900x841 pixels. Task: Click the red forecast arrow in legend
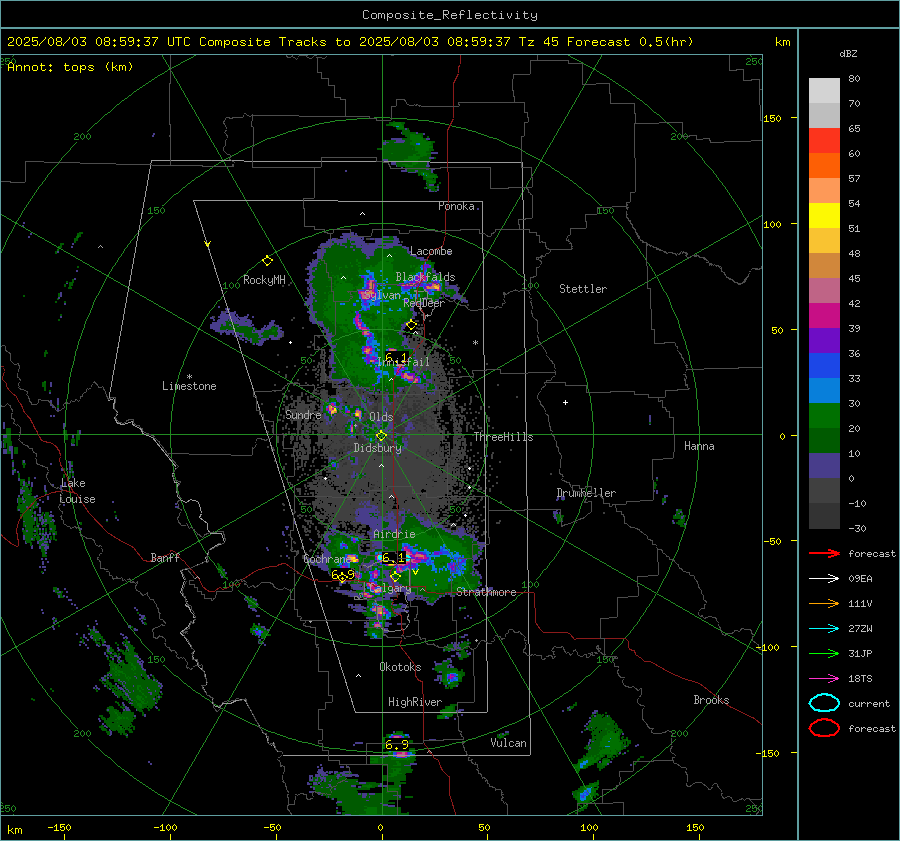(824, 553)
